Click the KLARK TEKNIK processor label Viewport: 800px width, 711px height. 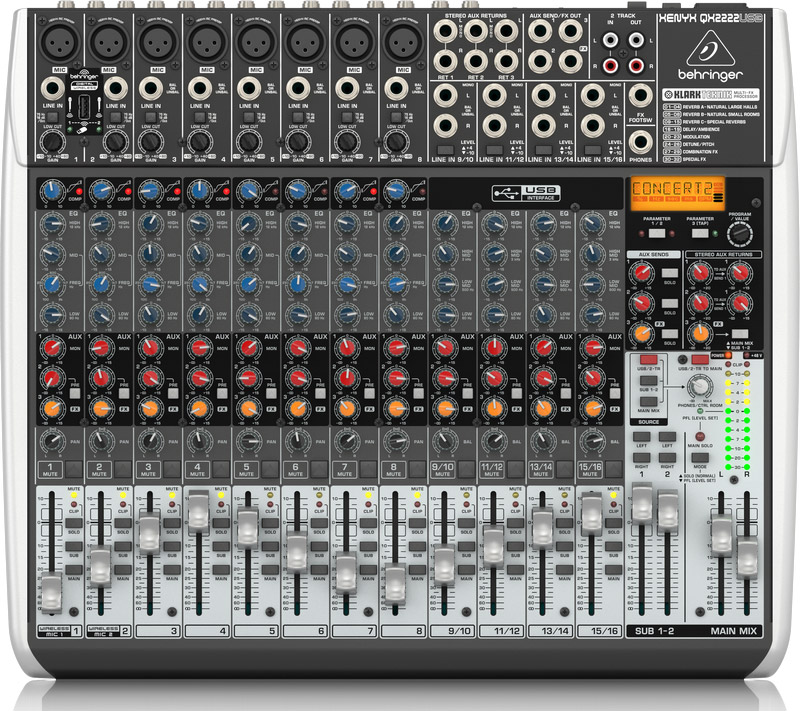[711, 94]
